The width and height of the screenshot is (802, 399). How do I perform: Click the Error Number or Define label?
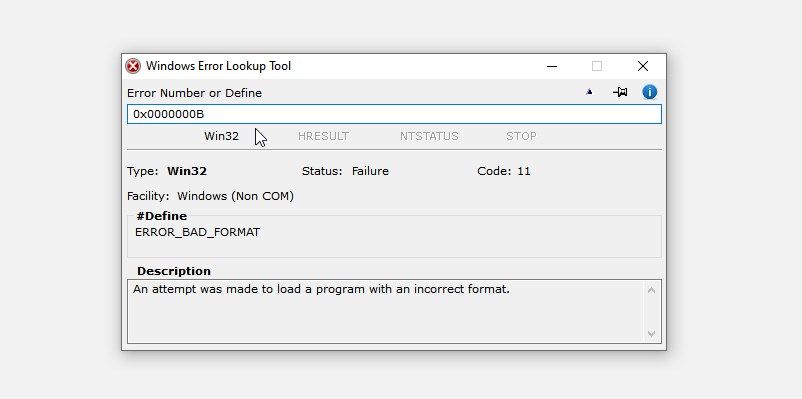(x=194, y=93)
